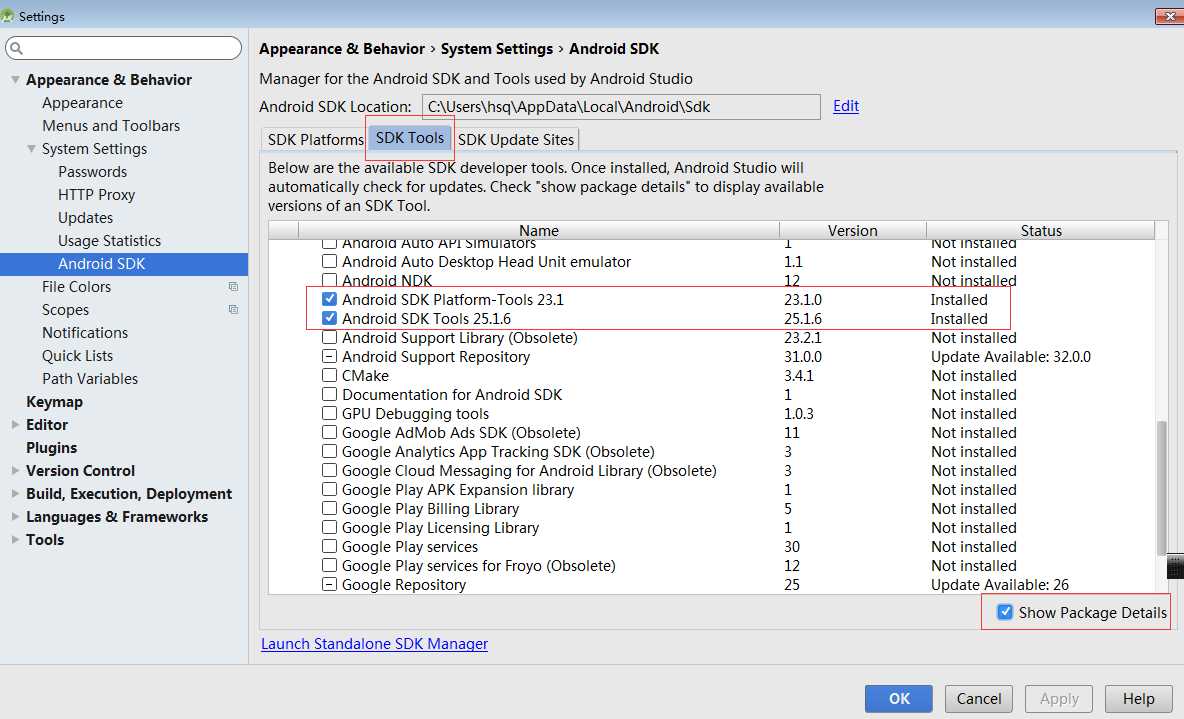Check Google Play Billing Library
This screenshot has height=719, width=1184.
[x=329, y=508]
